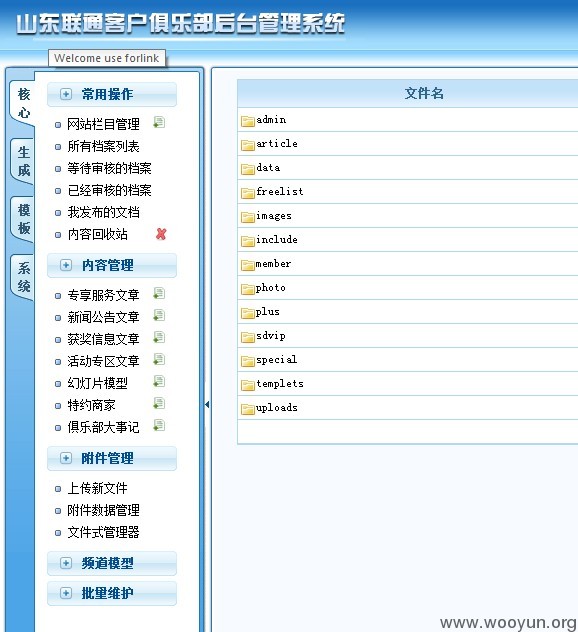The width and height of the screenshot is (578, 632).
Task: Click the document icon beside 网站栏目管理
Action: click(159, 122)
